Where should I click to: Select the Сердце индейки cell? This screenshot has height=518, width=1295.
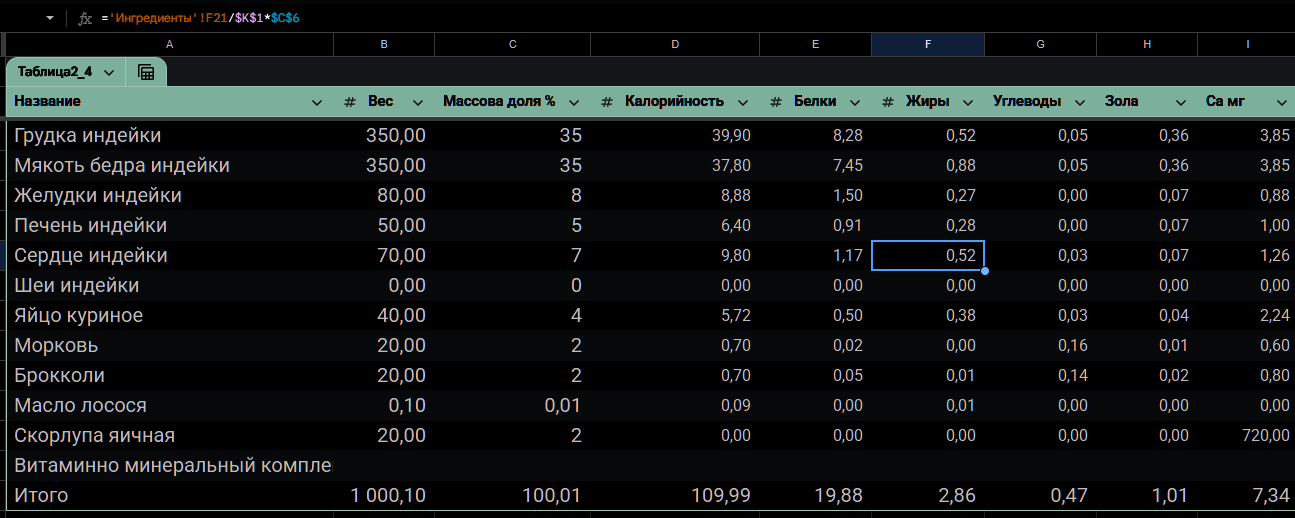[x=169, y=255]
